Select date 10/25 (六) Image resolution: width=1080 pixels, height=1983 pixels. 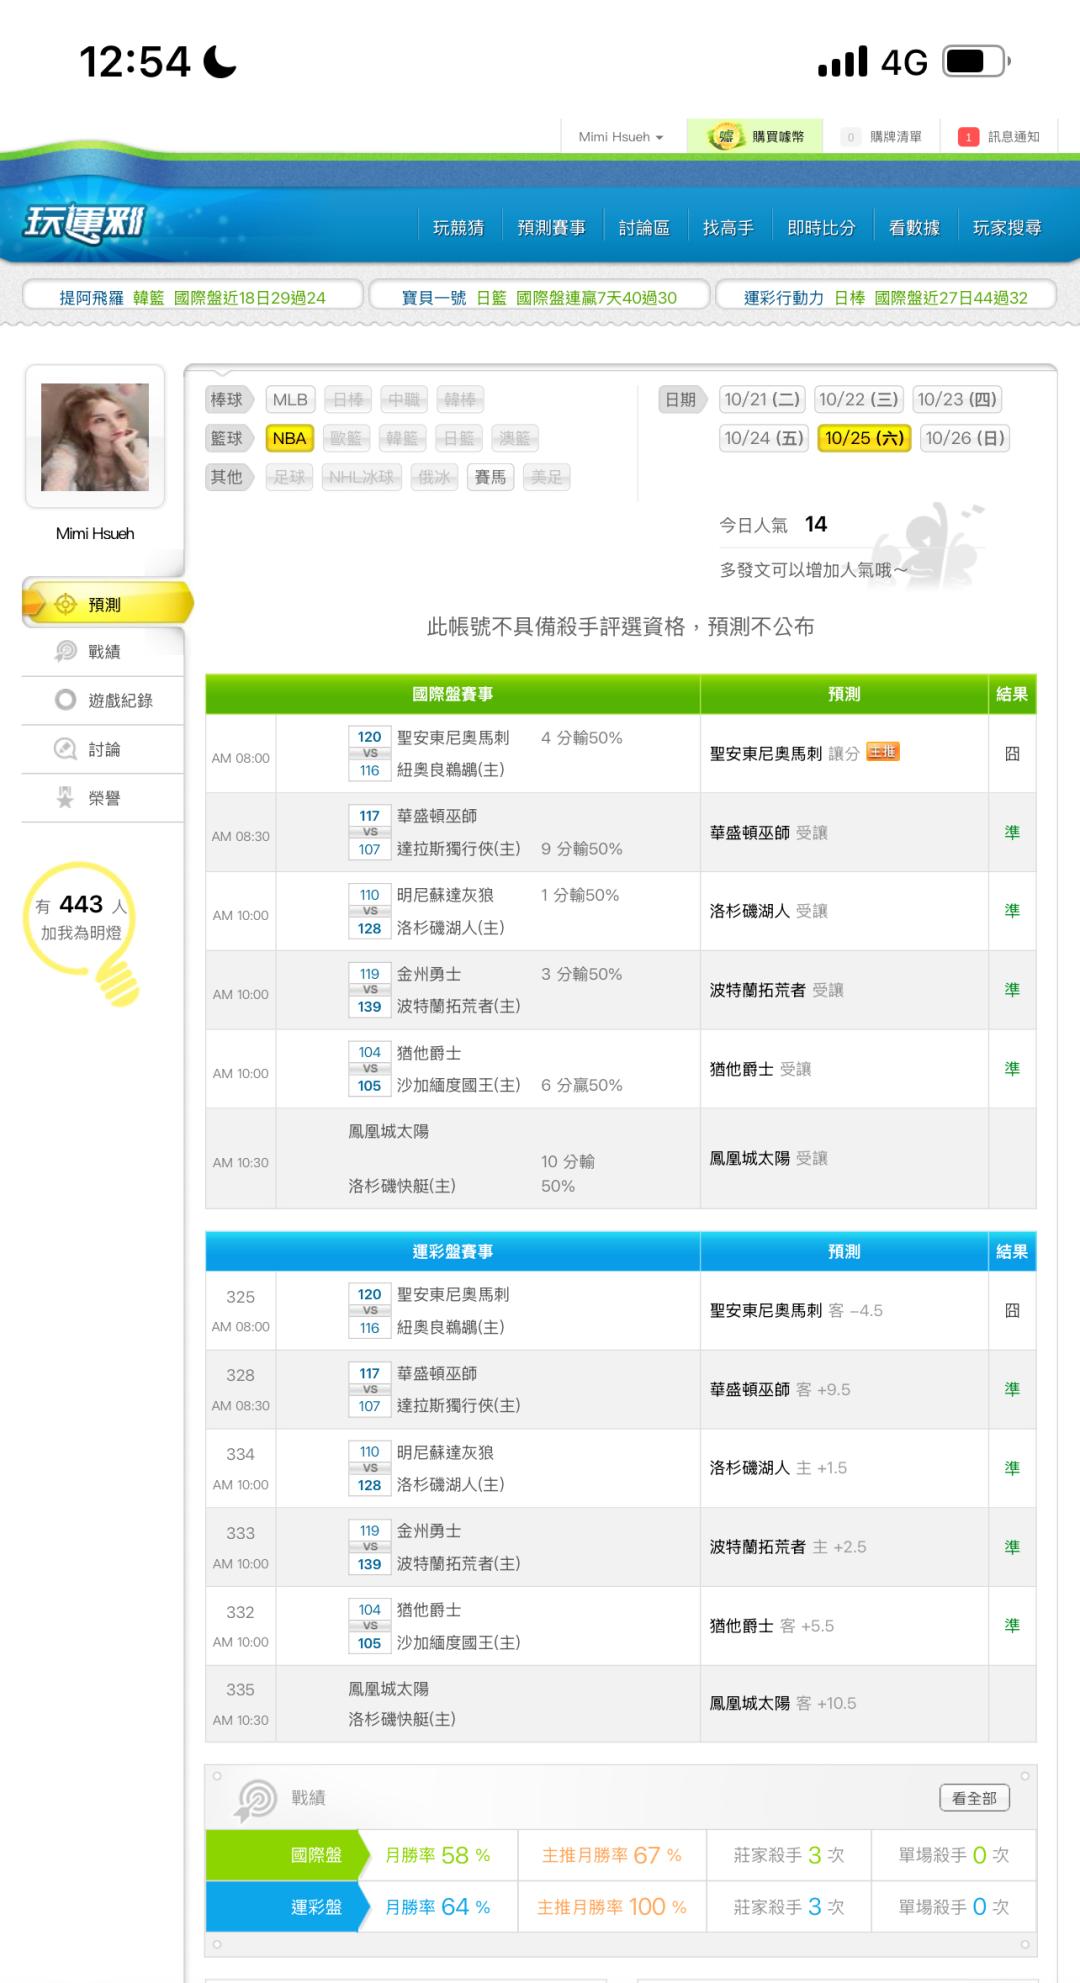coord(864,438)
